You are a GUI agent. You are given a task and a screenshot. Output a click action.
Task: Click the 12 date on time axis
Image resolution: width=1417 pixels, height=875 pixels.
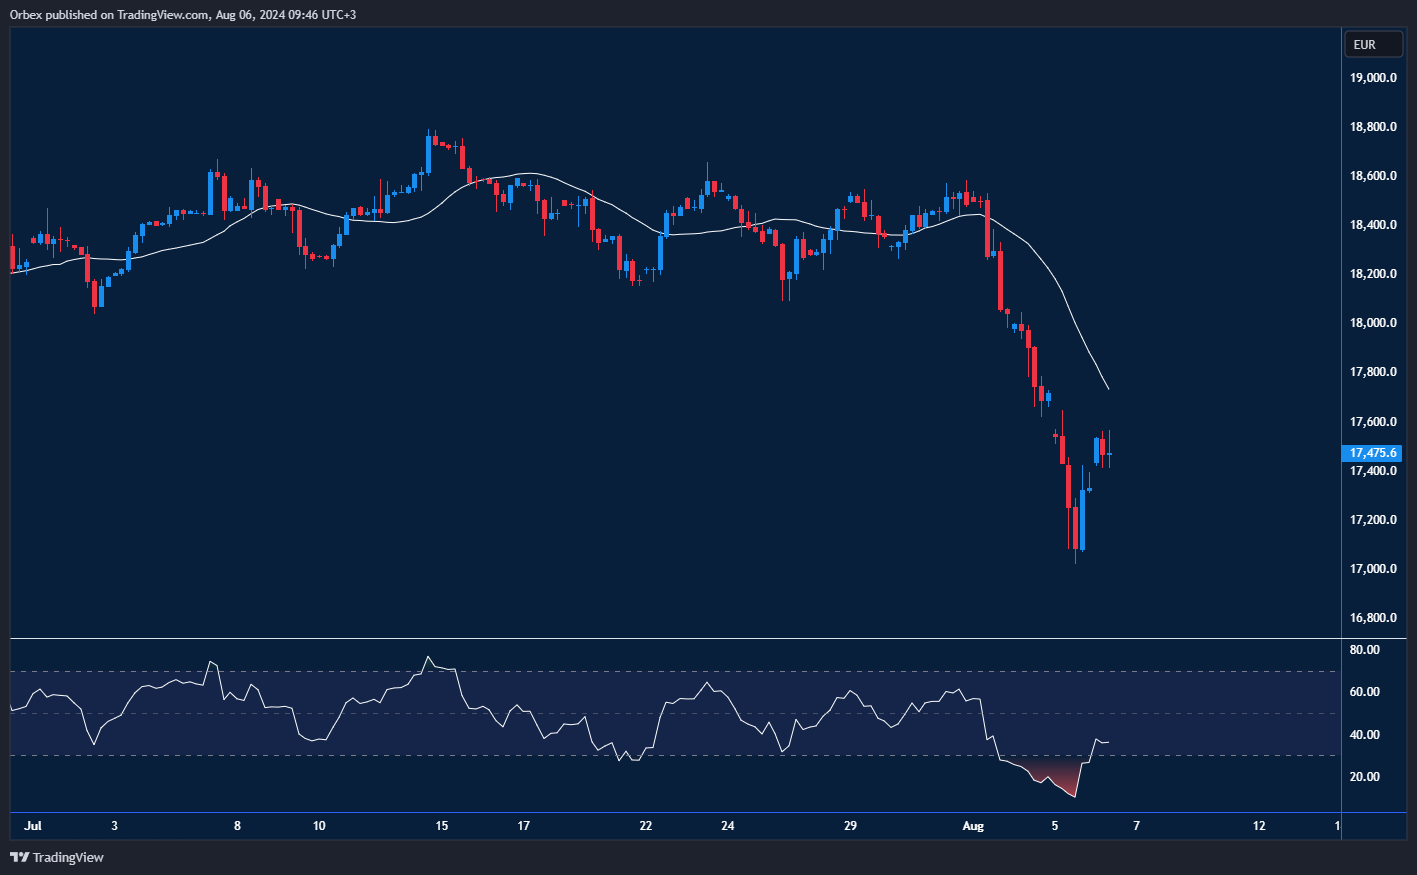pos(1259,826)
